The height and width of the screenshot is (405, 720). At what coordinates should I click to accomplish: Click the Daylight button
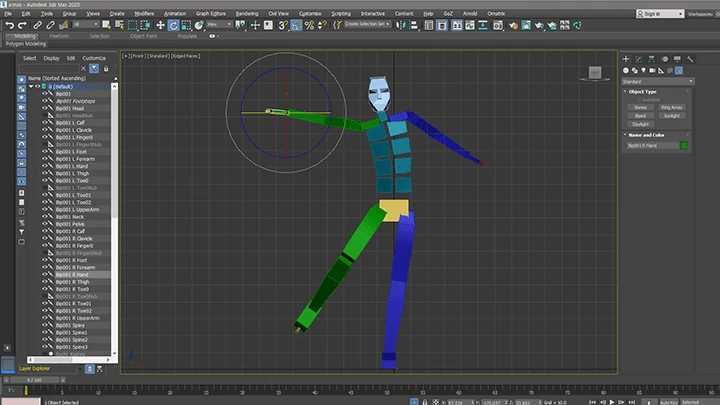pyautogui.click(x=641, y=124)
